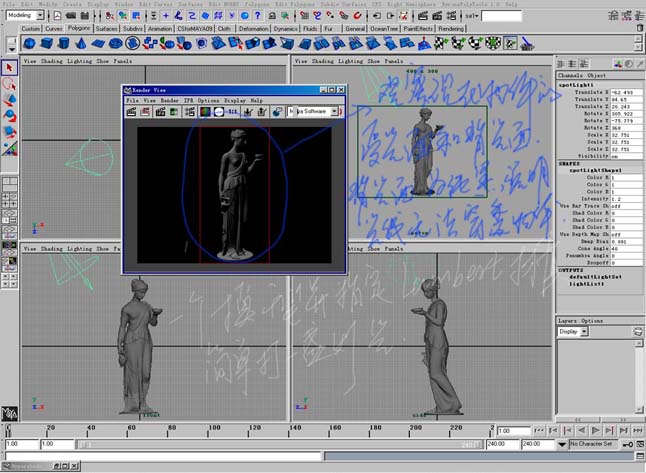The height and width of the screenshot is (473, 646).
Task: Open Options menu in Render View
Action: pyautogui.click(x=208, y=100)
